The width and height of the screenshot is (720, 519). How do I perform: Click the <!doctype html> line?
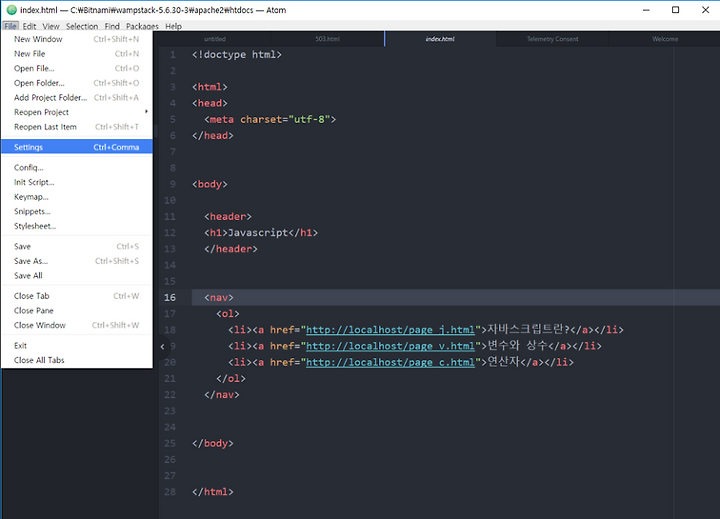(237, 55)
